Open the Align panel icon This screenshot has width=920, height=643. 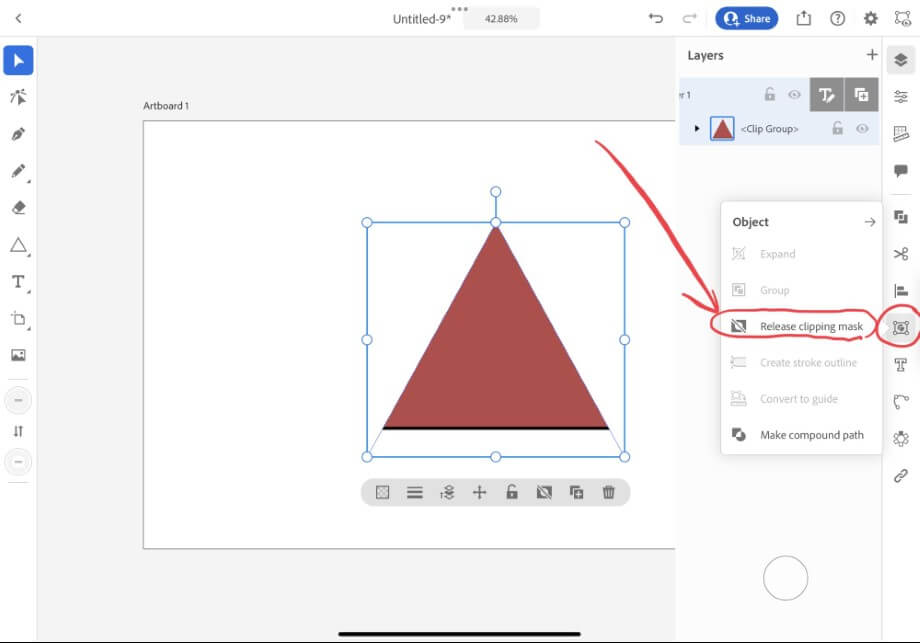point(901,290)
